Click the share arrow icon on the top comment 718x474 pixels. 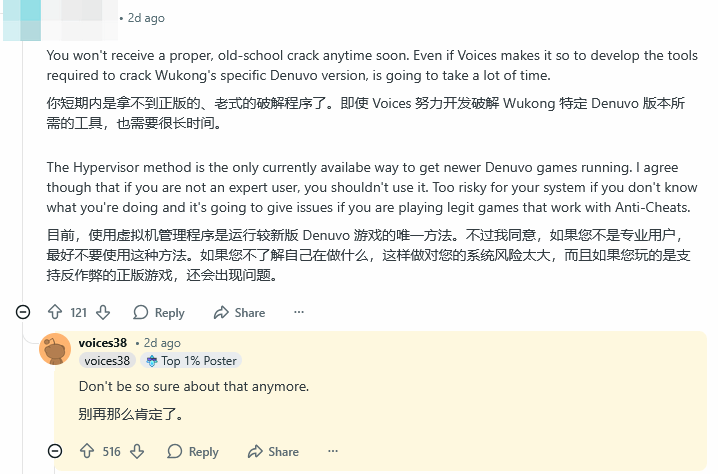(221, 312)
